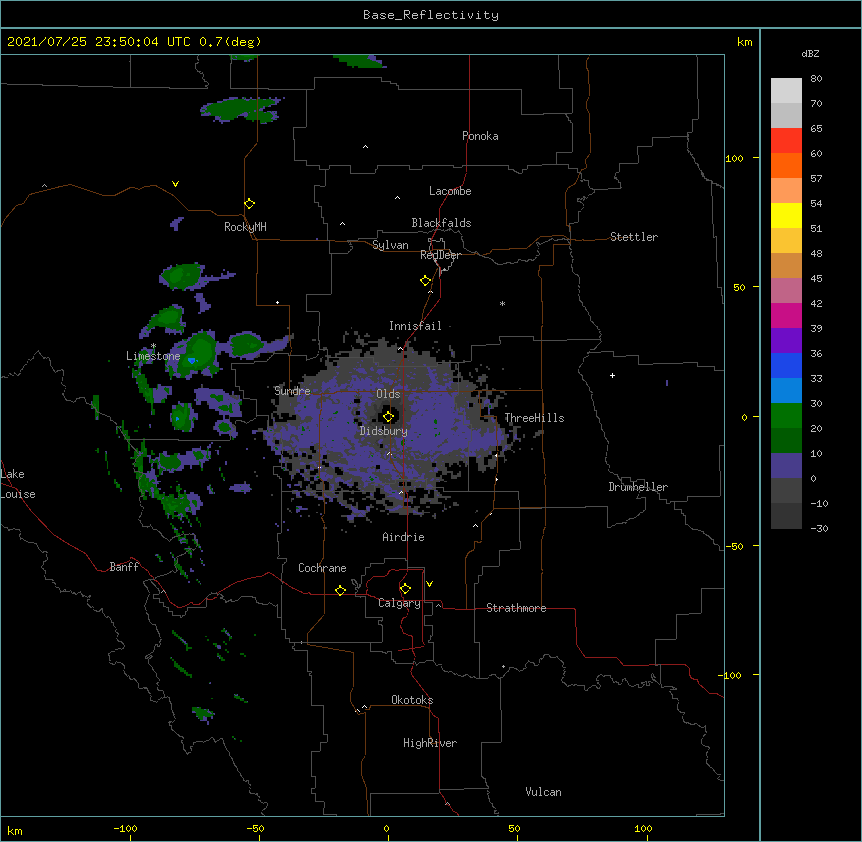Click the dBZ legend heading

tap(810, 53)
